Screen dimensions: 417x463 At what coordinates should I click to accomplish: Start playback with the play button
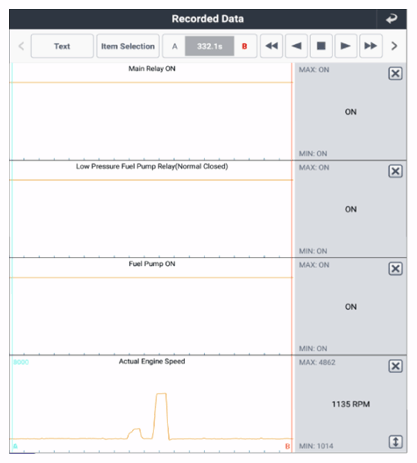[x=345, y=46]
